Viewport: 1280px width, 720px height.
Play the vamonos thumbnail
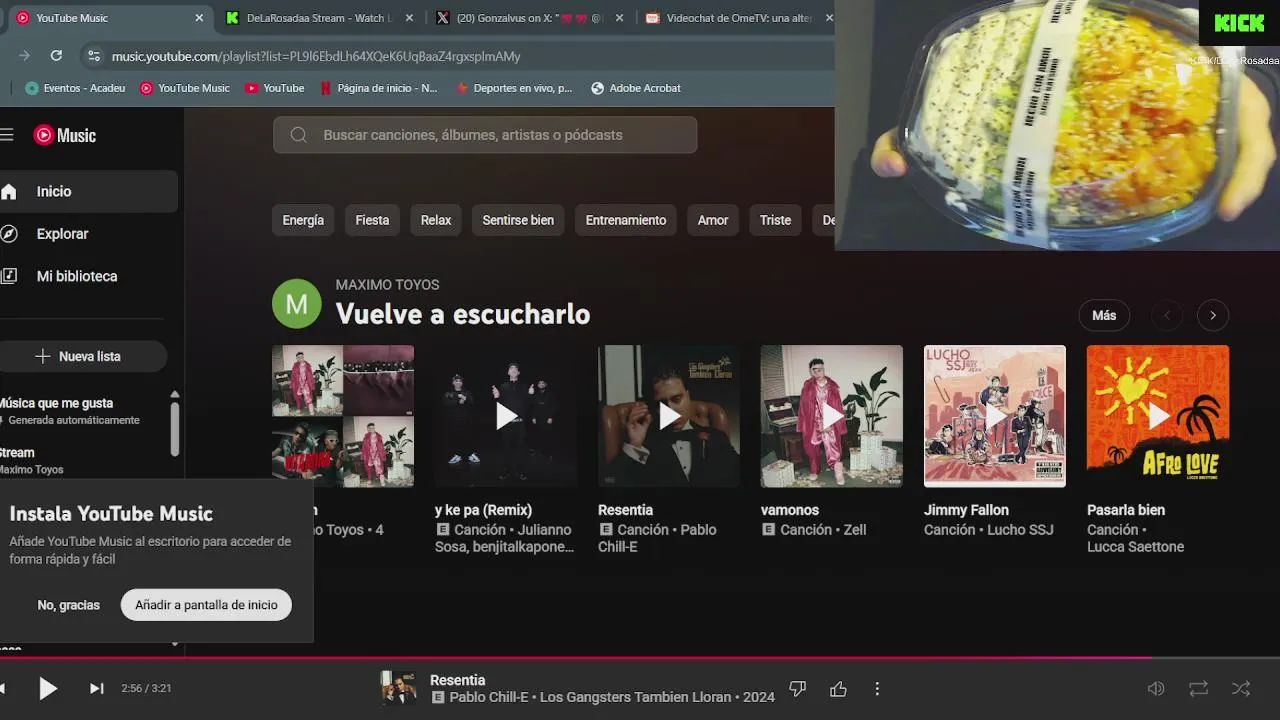pyautogui.click(x=832, y=416)
